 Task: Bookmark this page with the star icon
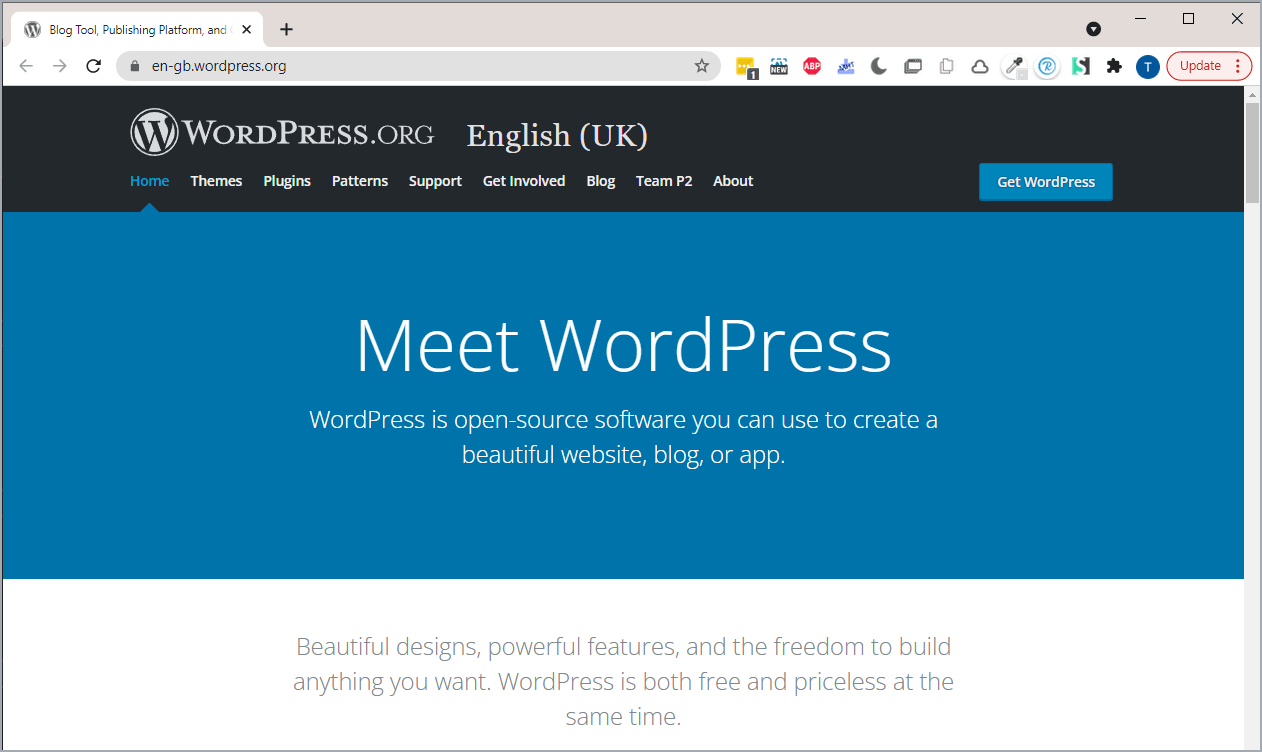(702, 66)
